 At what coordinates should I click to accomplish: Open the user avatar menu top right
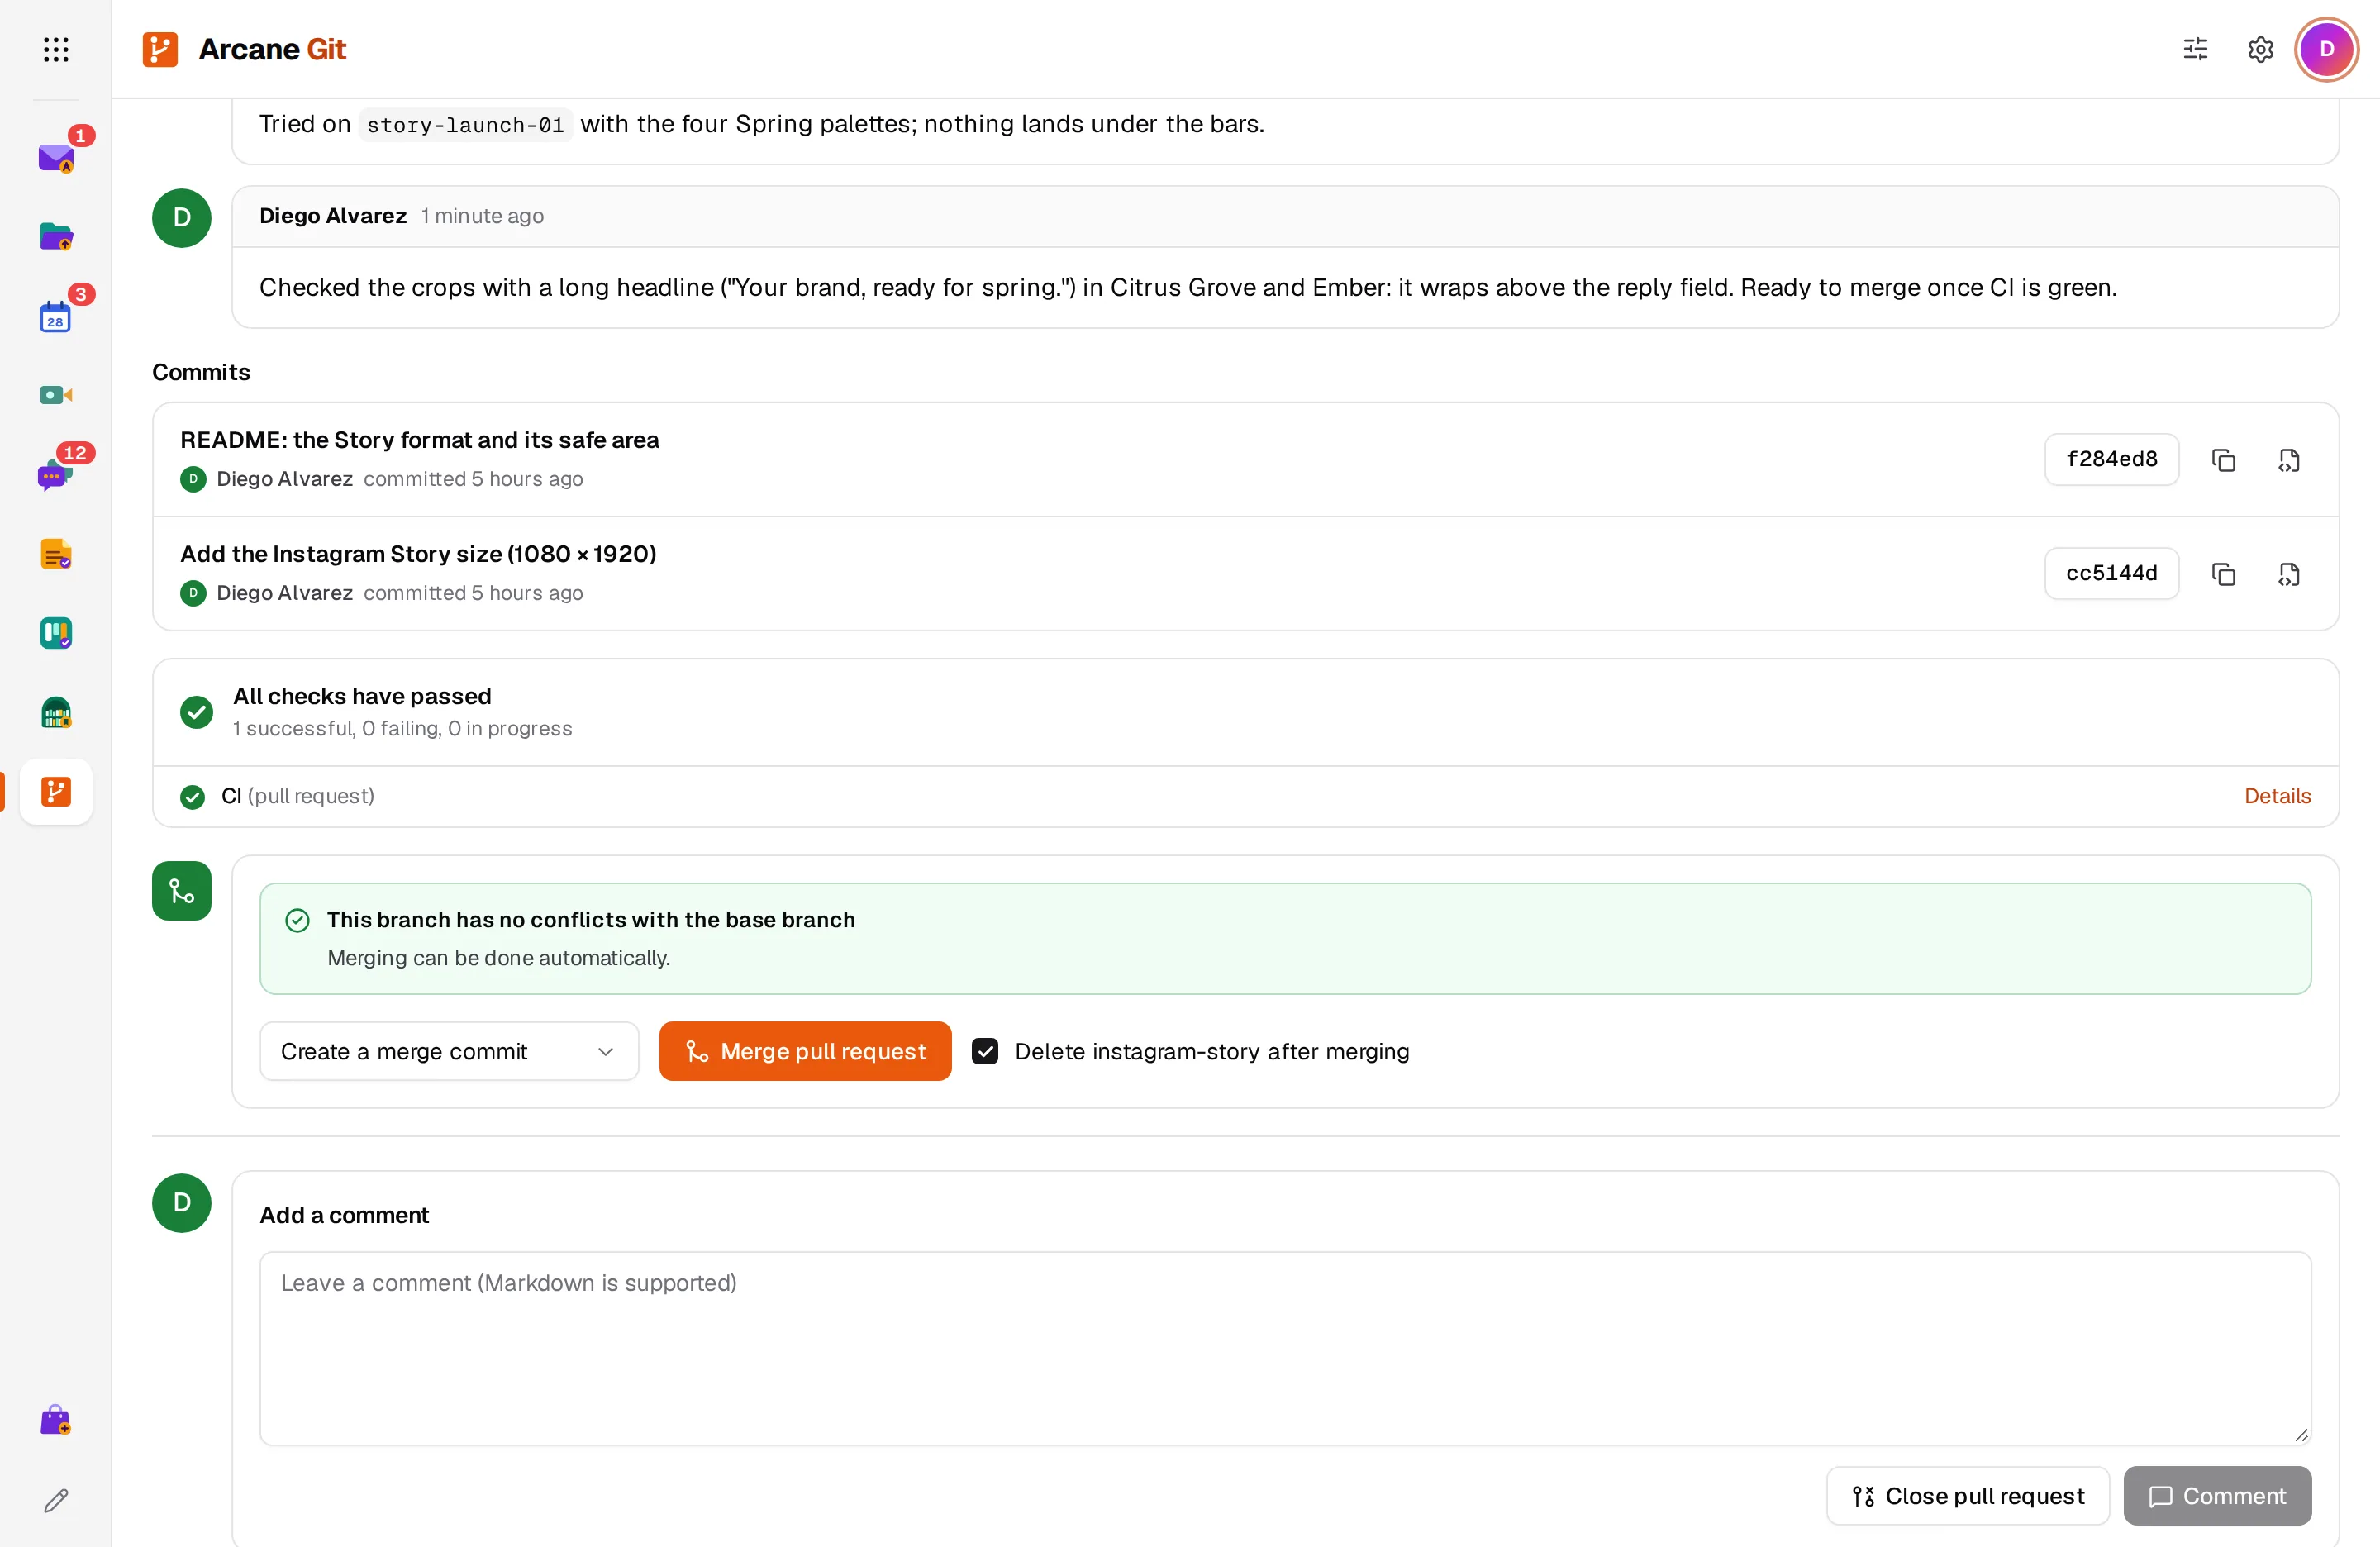click(x=2326, y=49)
